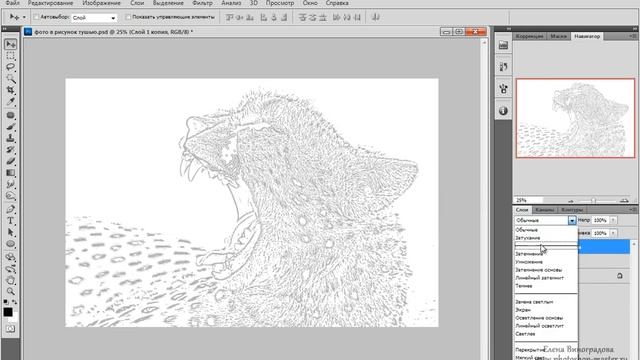Select the Lasso tool
Viewport: 640px width, 360px height.
(11, 67)
